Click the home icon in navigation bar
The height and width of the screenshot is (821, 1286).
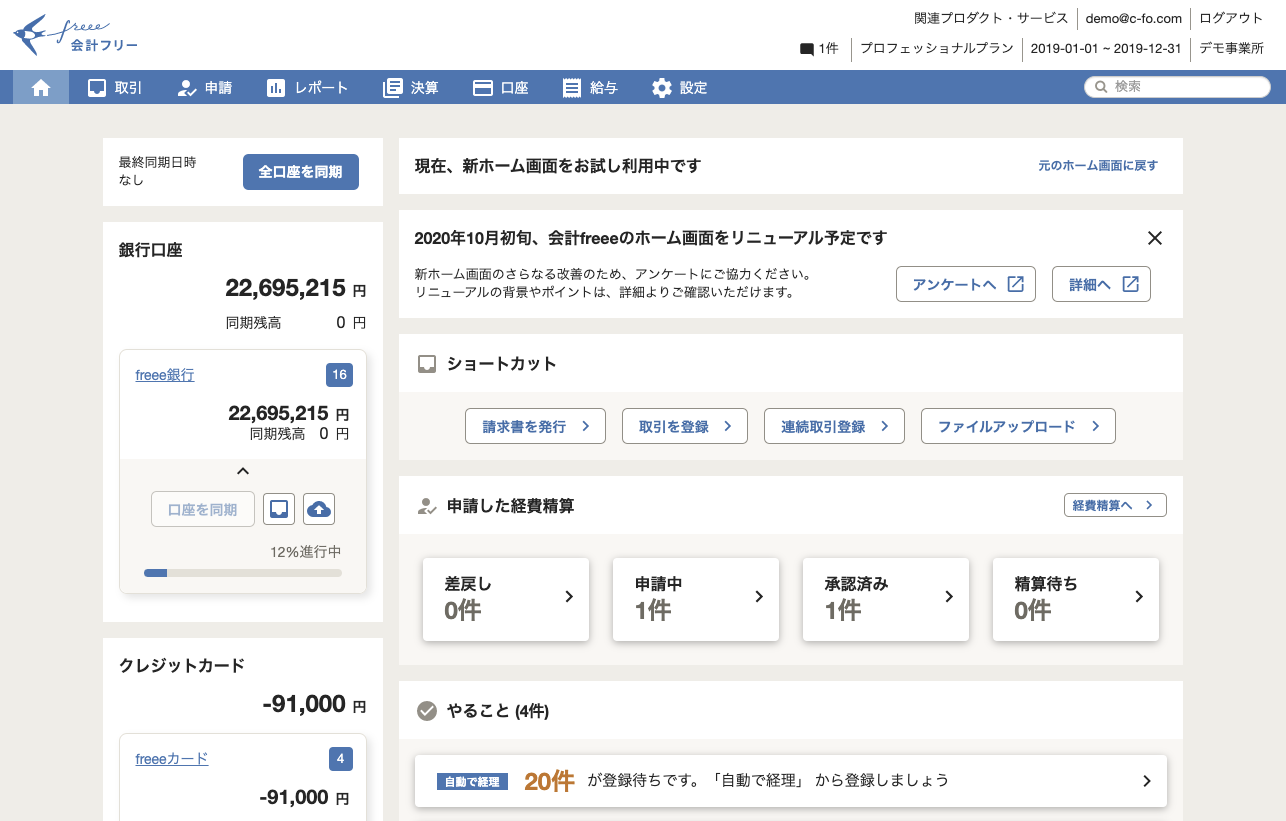coord(41,88)
